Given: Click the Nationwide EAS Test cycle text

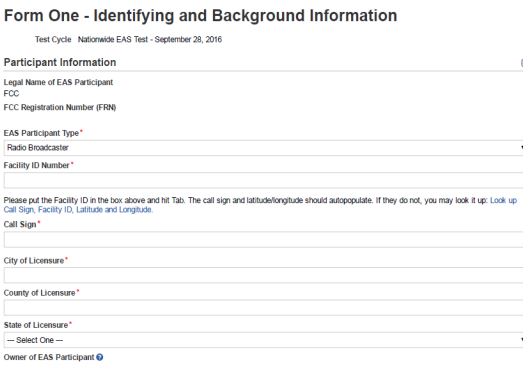Looking at the screenshot, I should tap(150, 39).
